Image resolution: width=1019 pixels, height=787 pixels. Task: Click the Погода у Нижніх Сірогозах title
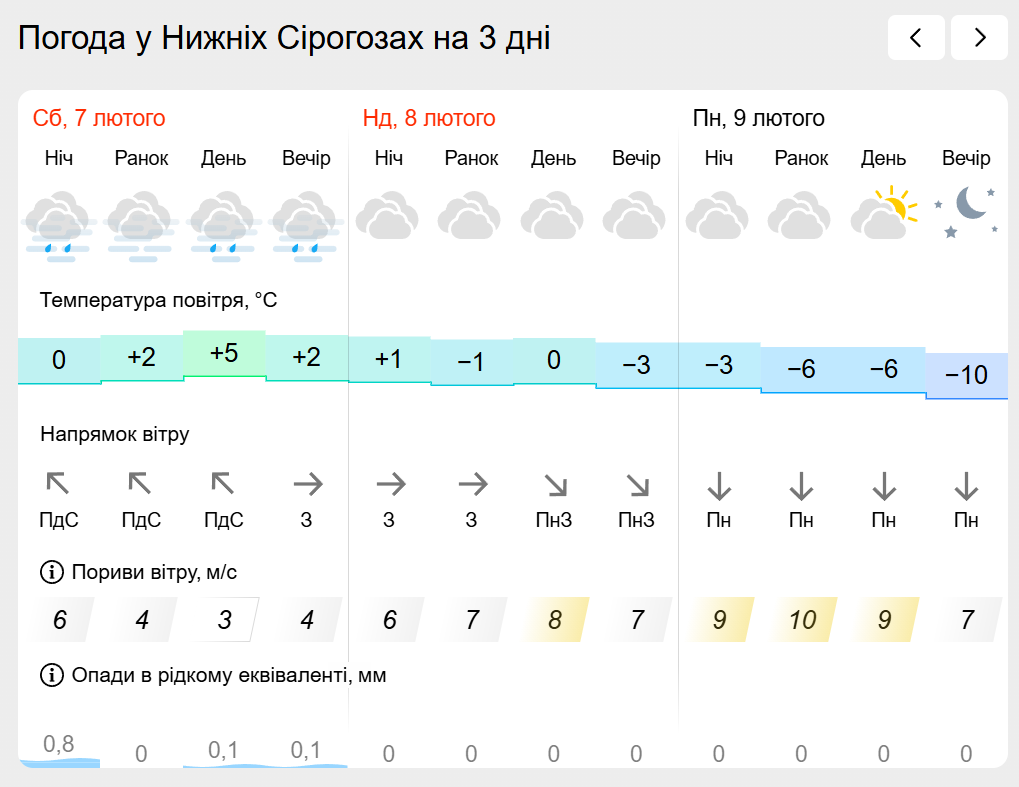(x=284, y=38)
